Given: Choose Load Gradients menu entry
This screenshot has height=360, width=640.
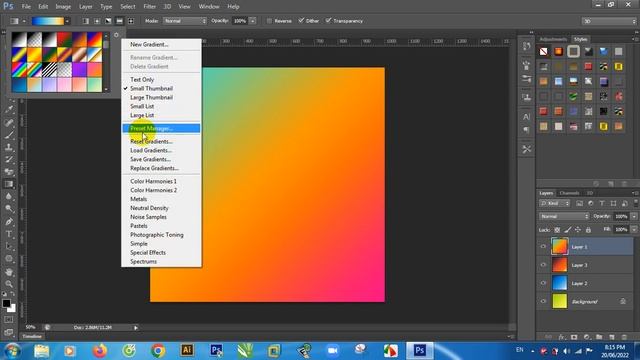Looking at the screenshot, I should tap(151, 150).
